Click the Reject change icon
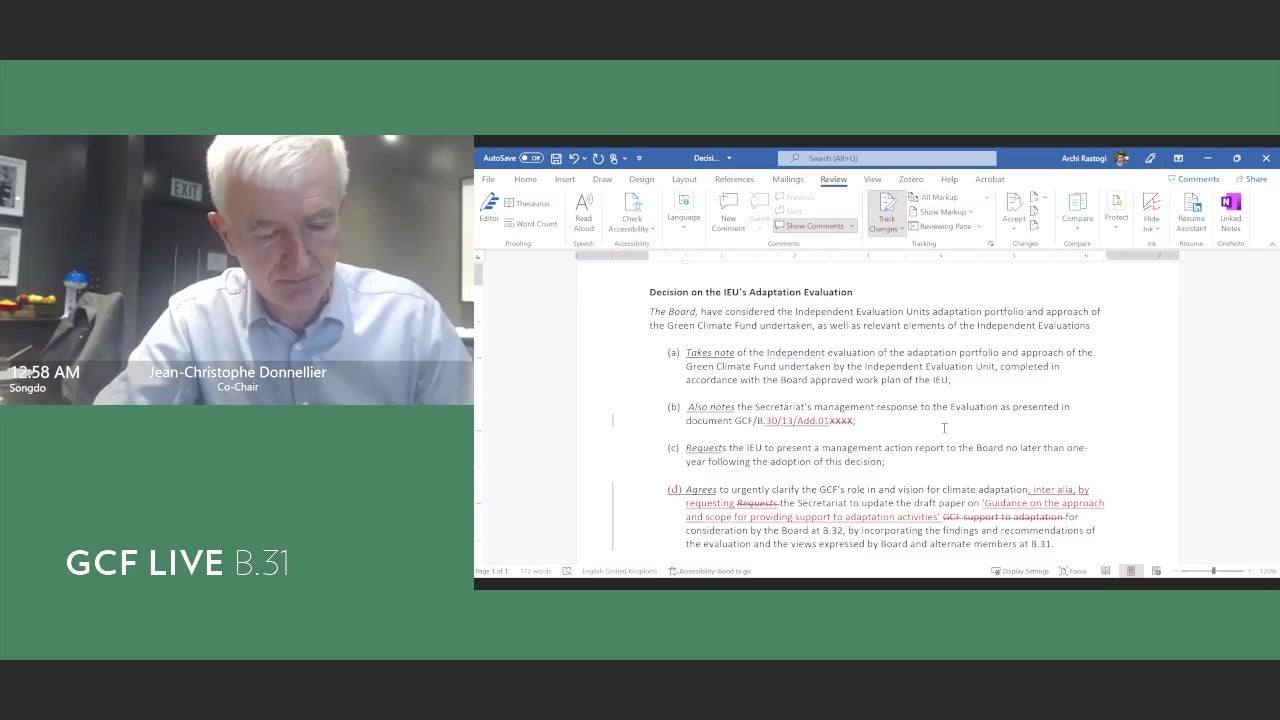Screen dimensions: 1280x720 1034,197
